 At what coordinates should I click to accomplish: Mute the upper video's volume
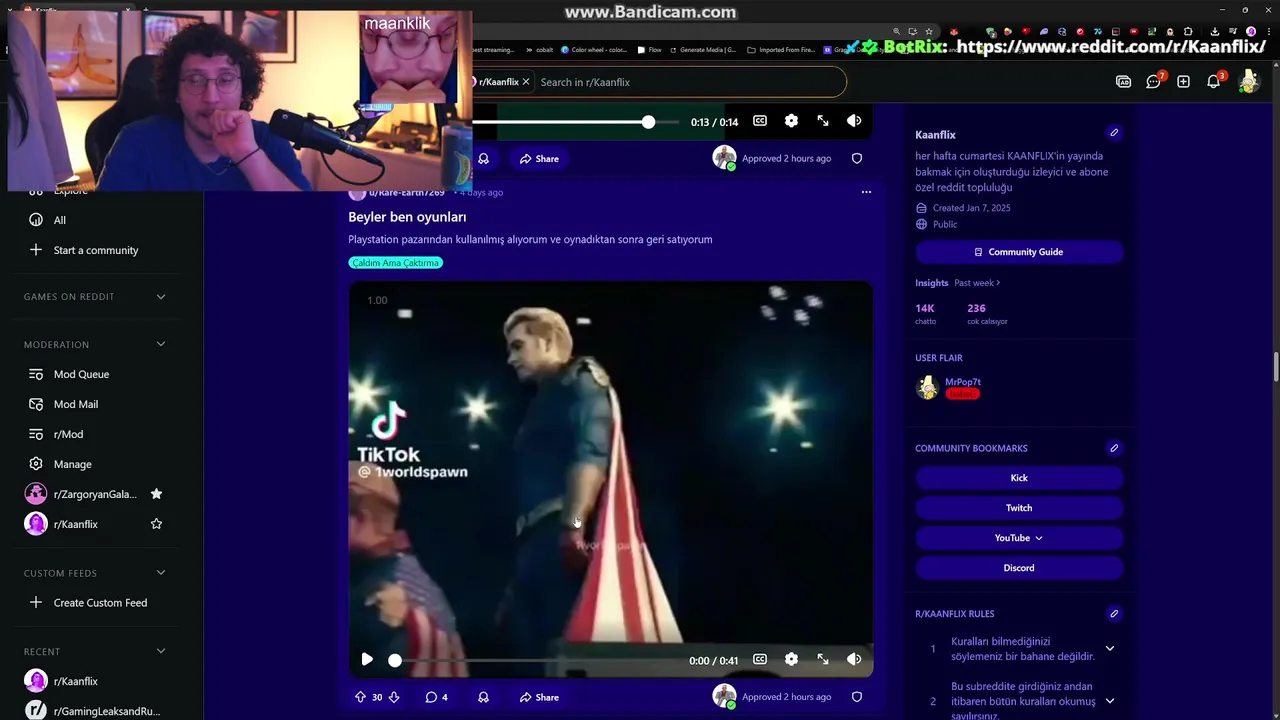coord(854,121)
